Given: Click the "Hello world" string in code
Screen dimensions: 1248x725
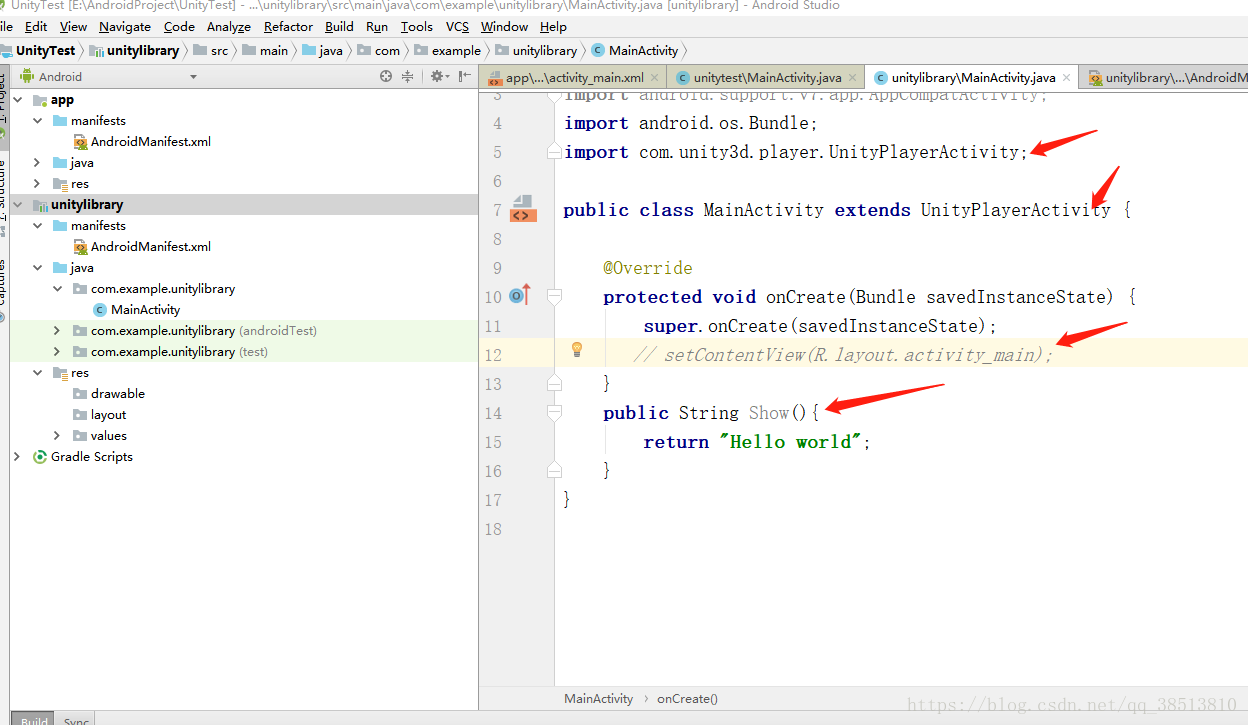Looking at the screenshot, I should 791,441.
